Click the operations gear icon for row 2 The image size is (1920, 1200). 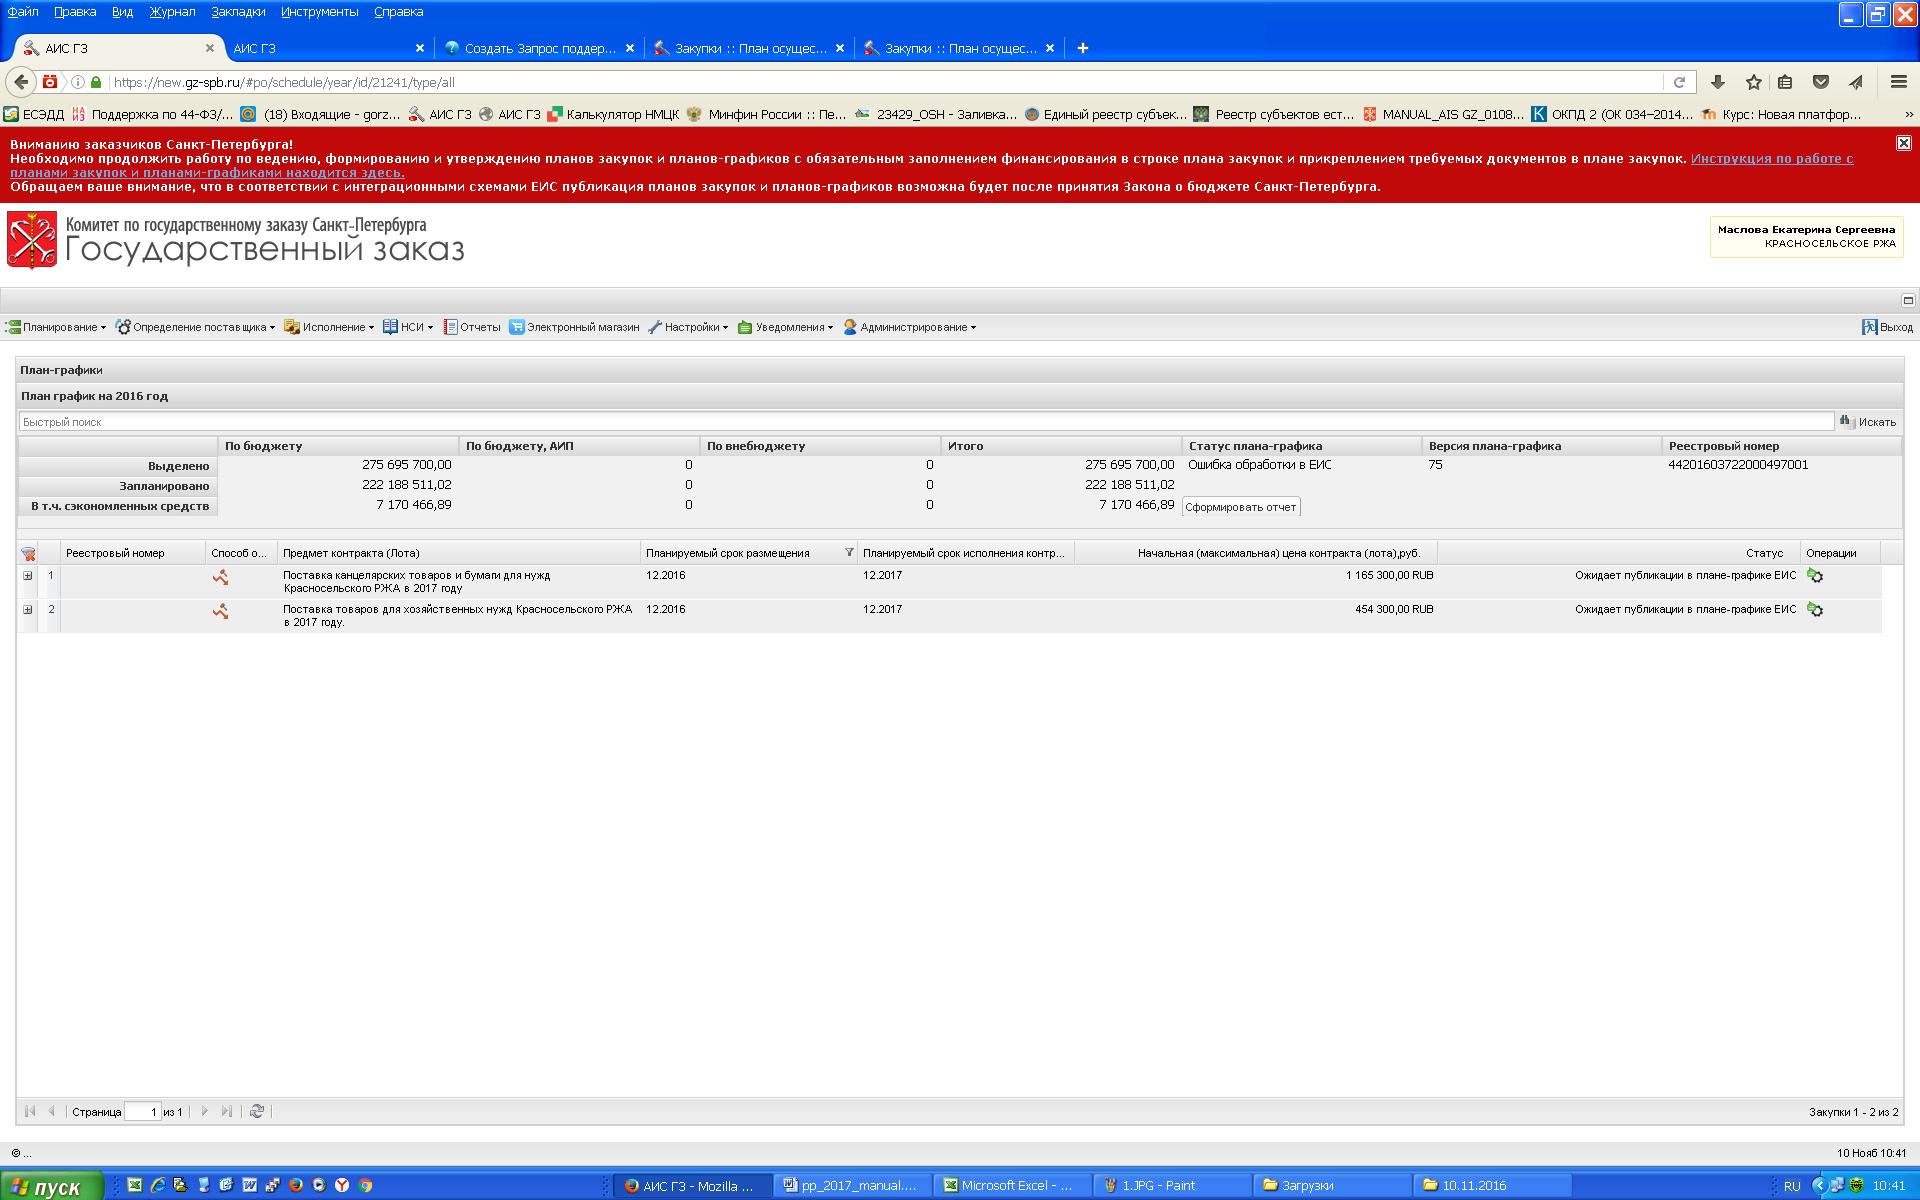[1815, 610]
